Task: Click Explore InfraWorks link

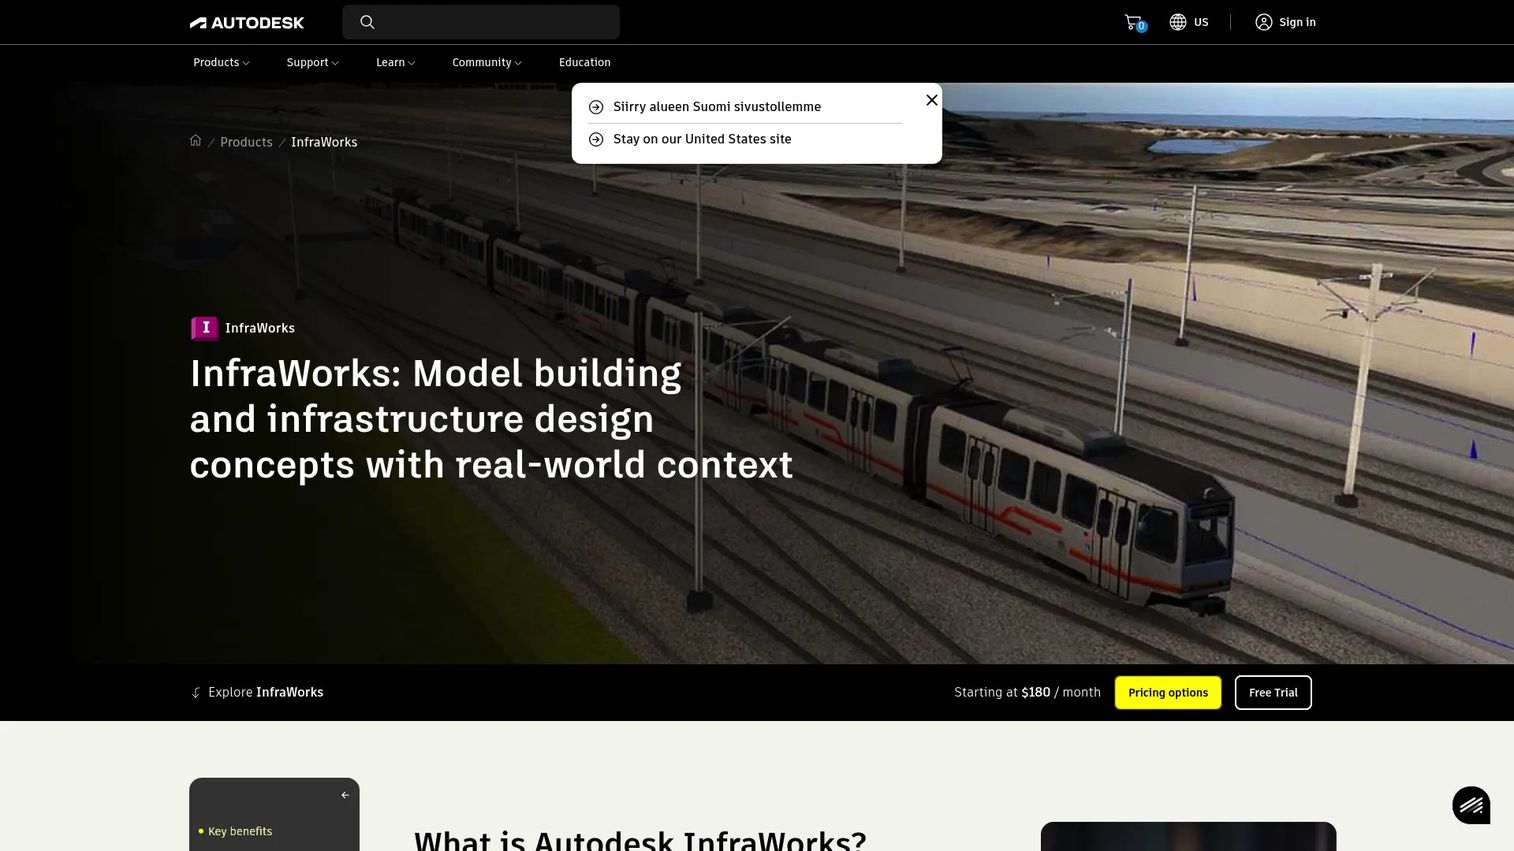Action: [266, 692]
